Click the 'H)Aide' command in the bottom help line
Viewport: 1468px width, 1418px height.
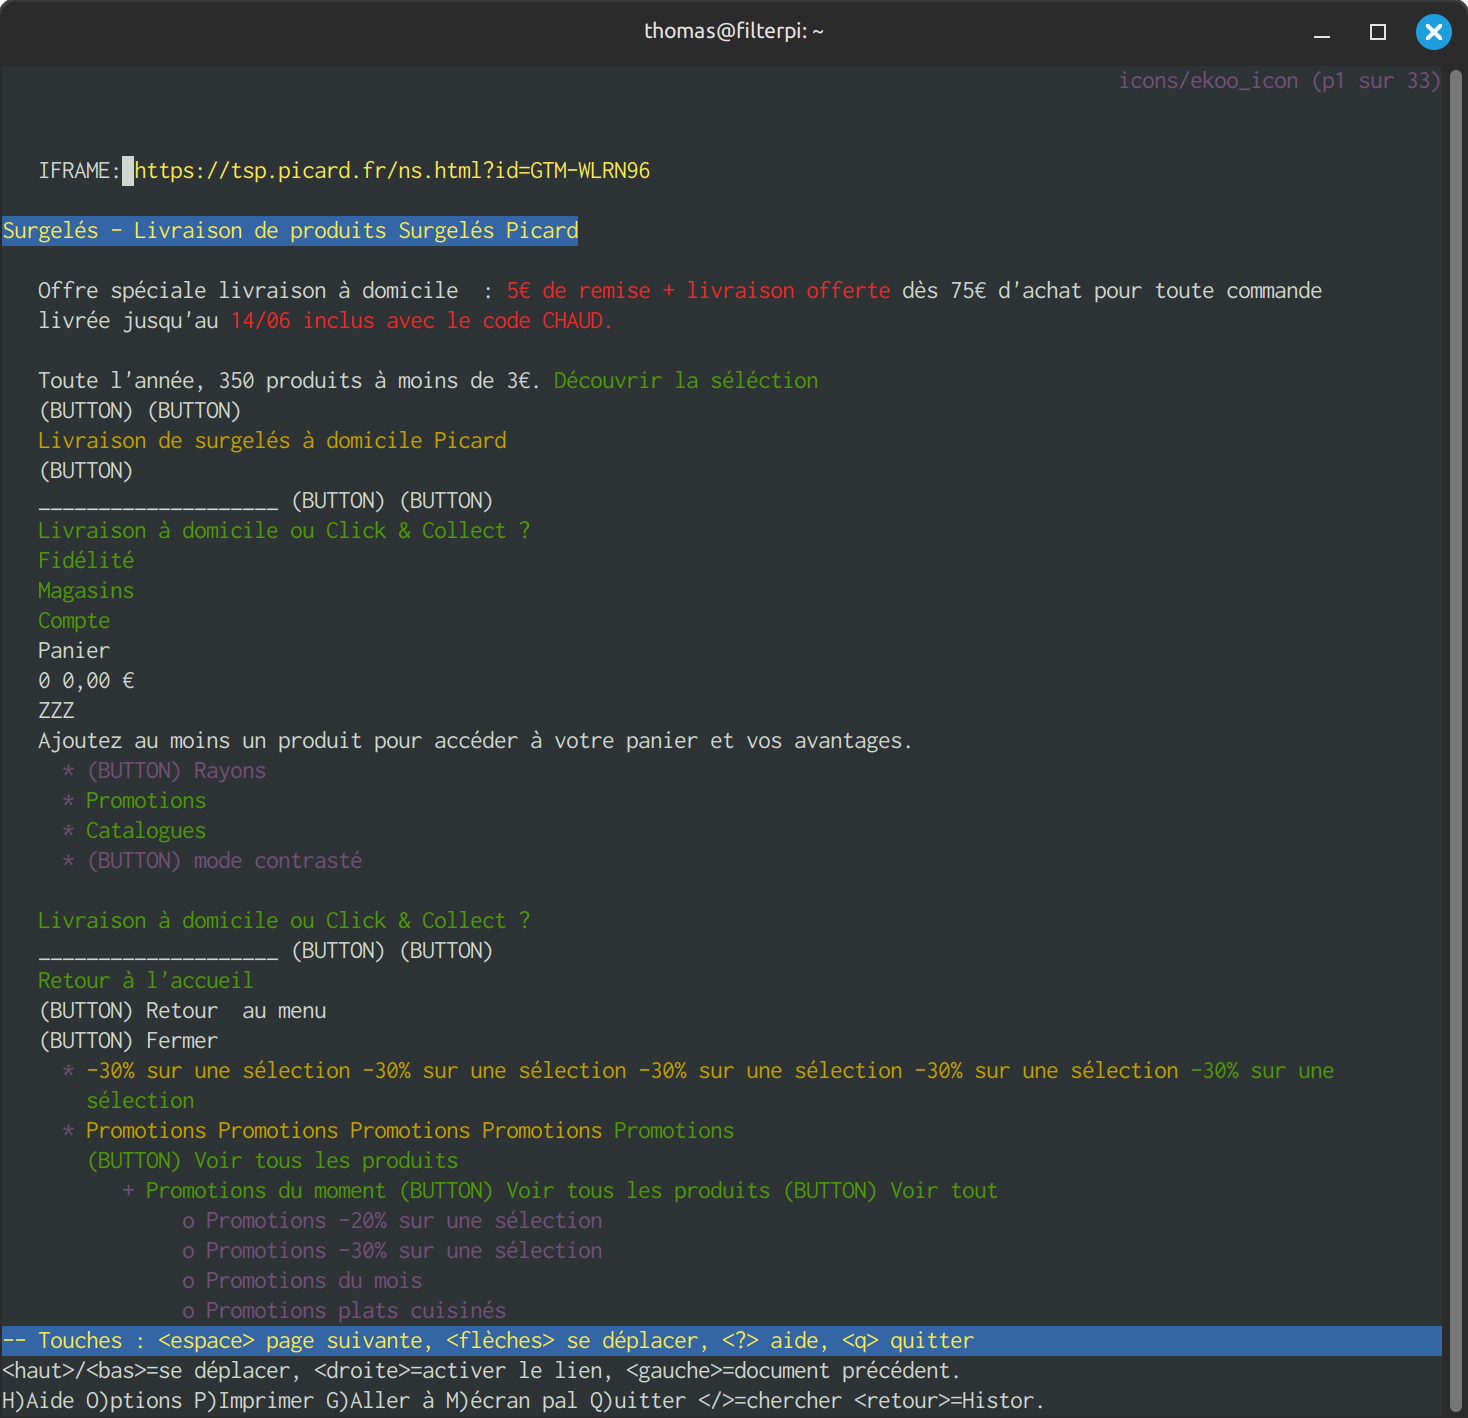pos(38,1401)
